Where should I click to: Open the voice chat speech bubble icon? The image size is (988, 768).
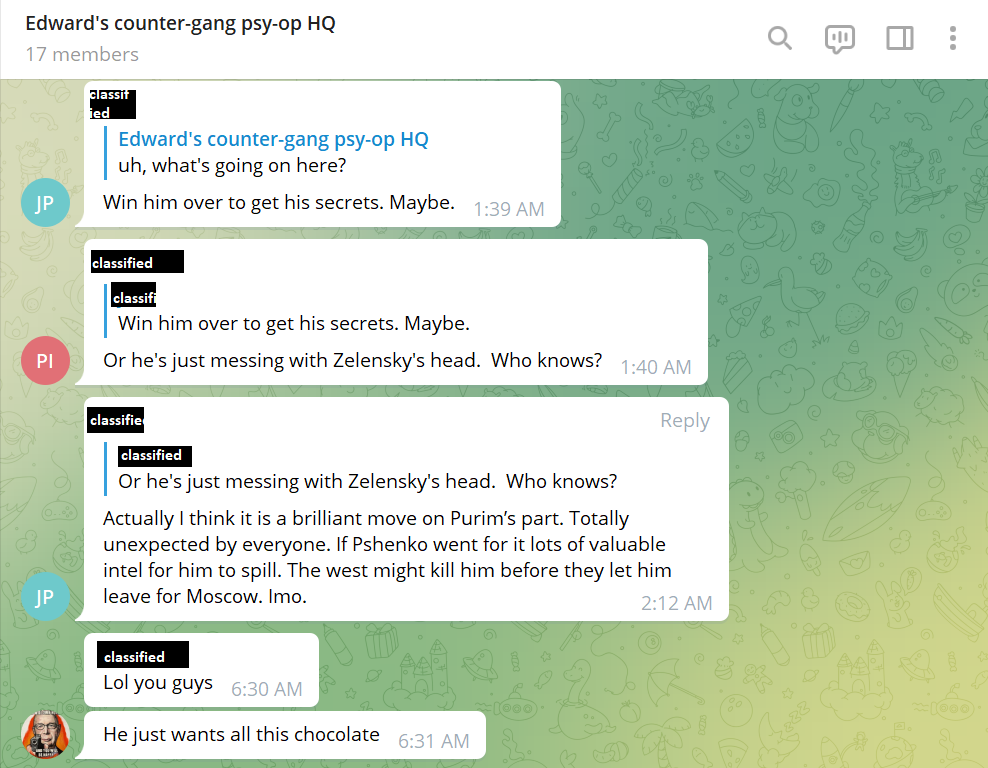coord(839,39)
